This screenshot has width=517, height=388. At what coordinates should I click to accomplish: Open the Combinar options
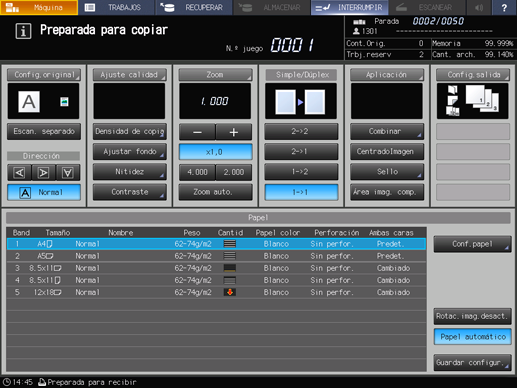(x=387, y=131)
